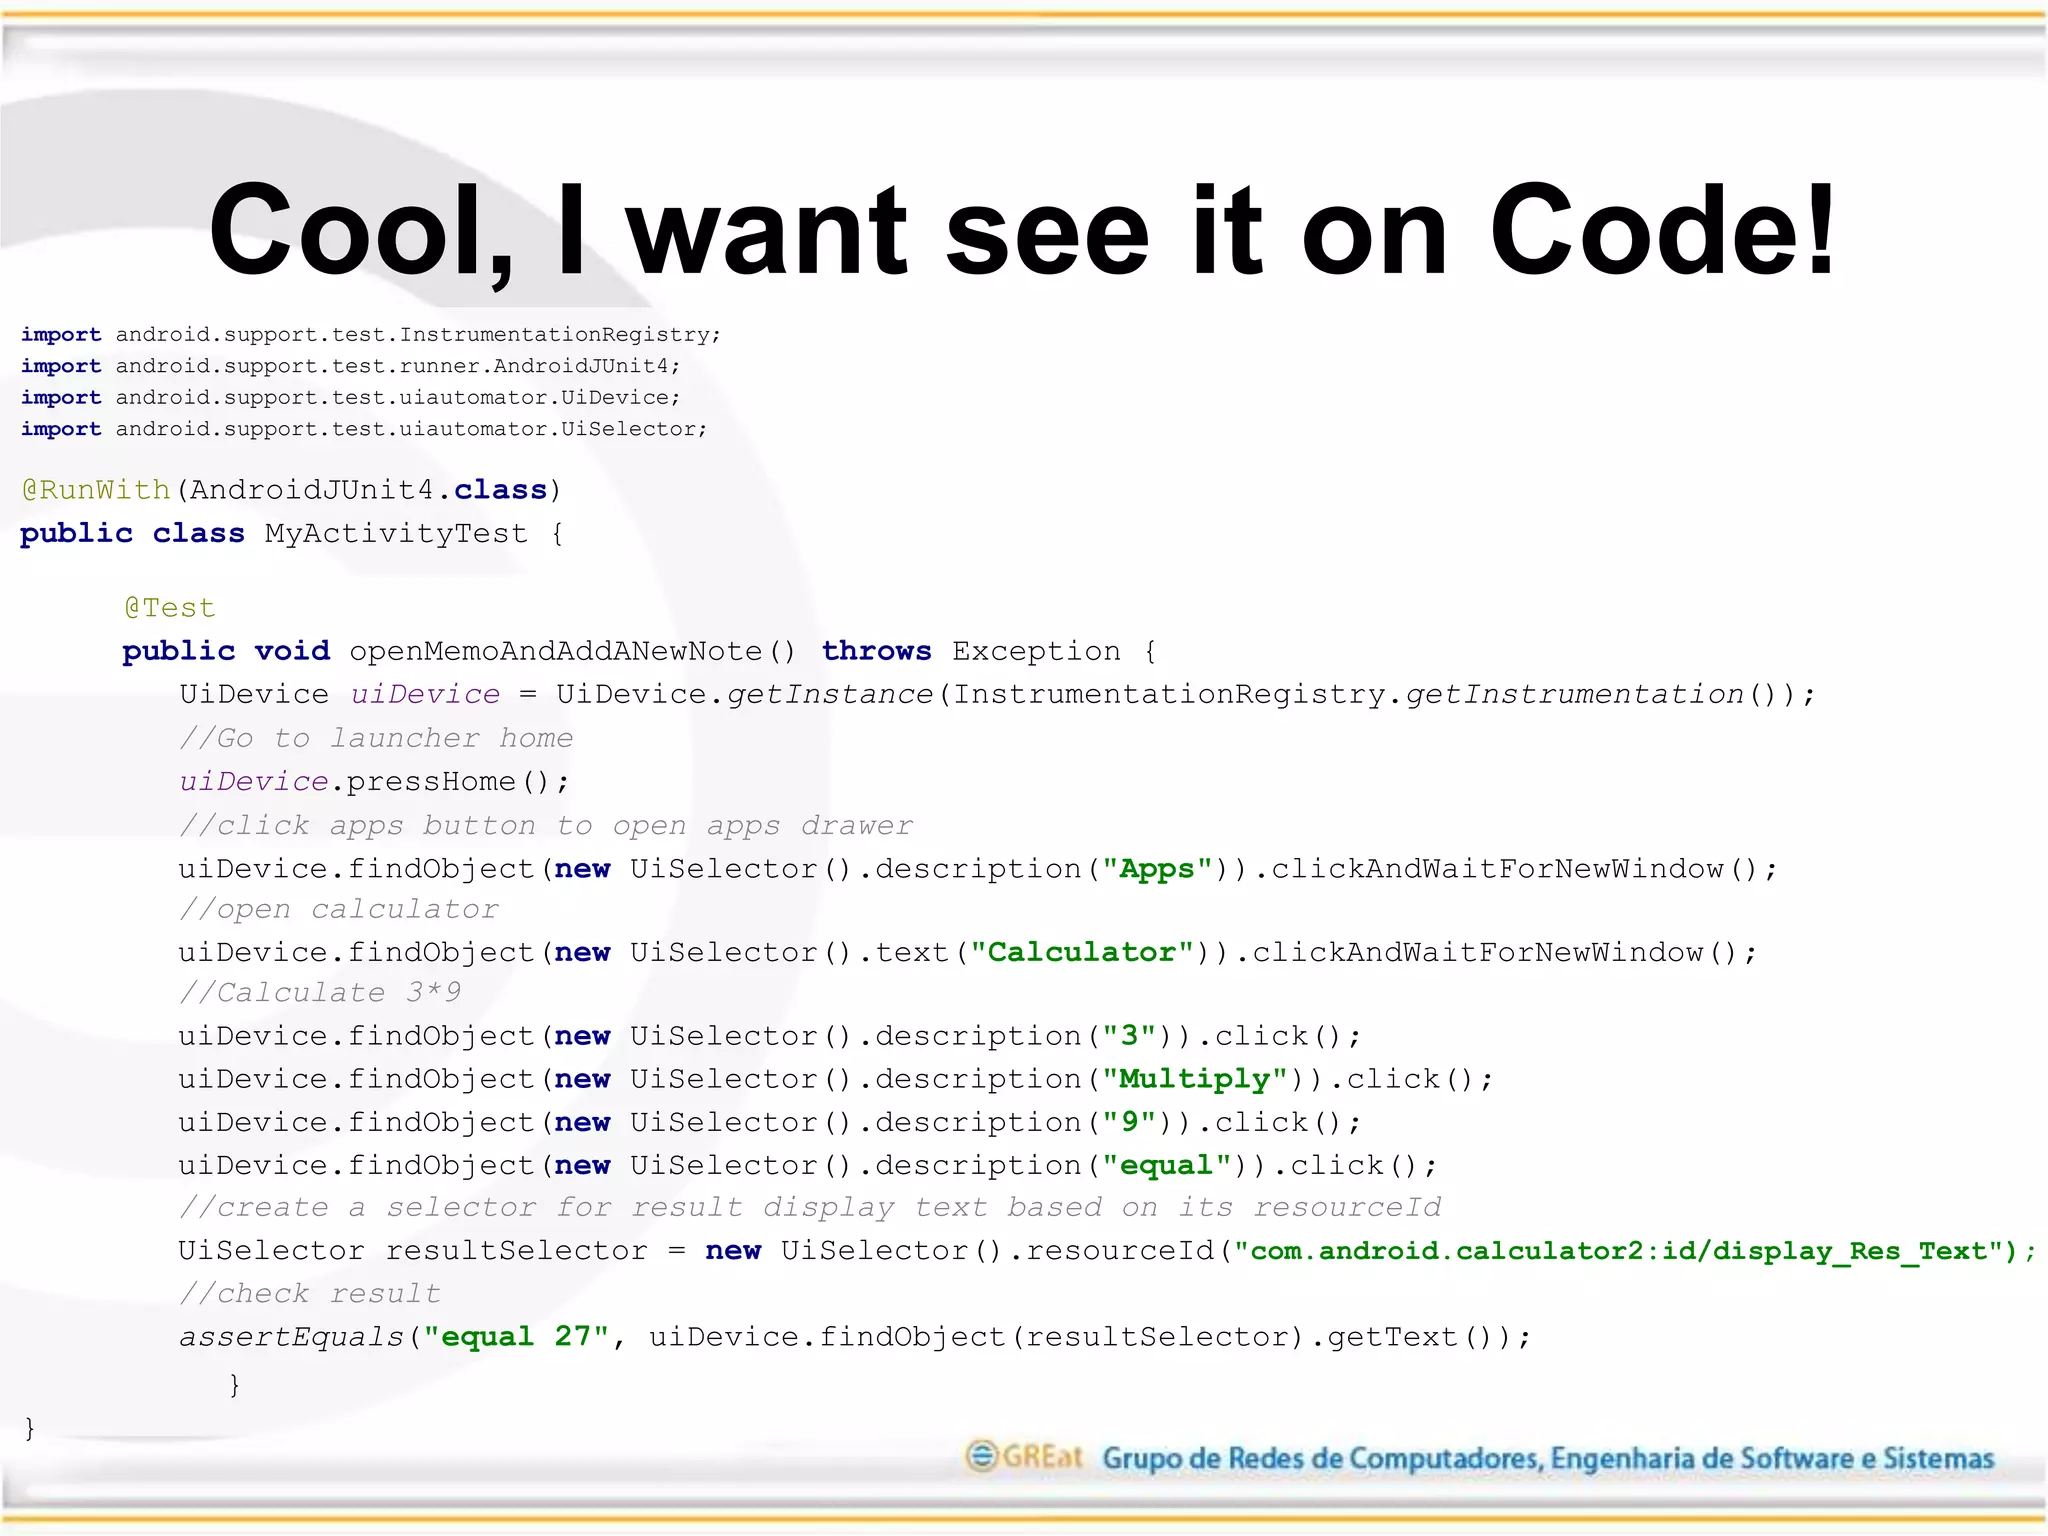Screen dimensions: 2048x1536
Task: Click the "//check result" comment
Action: point(310,1294)
